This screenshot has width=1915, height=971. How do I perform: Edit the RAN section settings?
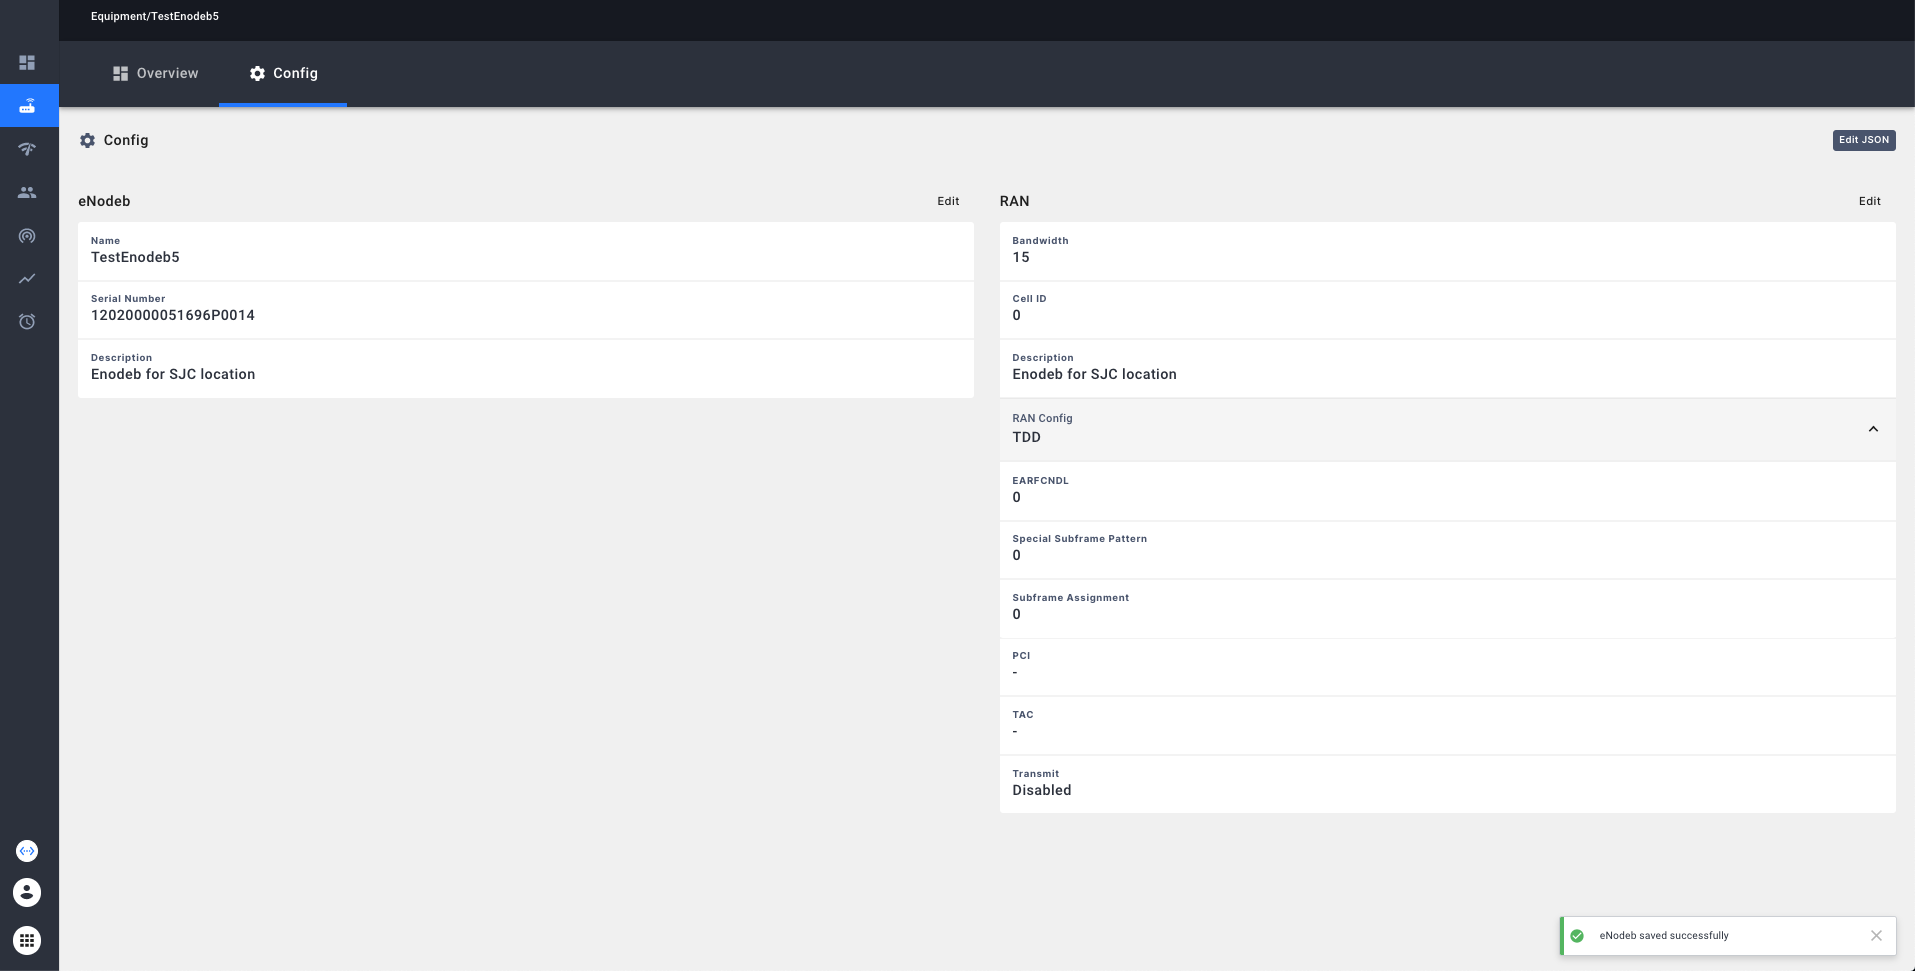(1869, 201)
